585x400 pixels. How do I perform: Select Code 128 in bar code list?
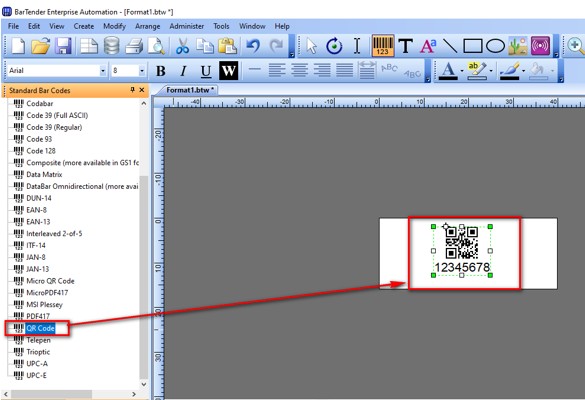(41, 151)
